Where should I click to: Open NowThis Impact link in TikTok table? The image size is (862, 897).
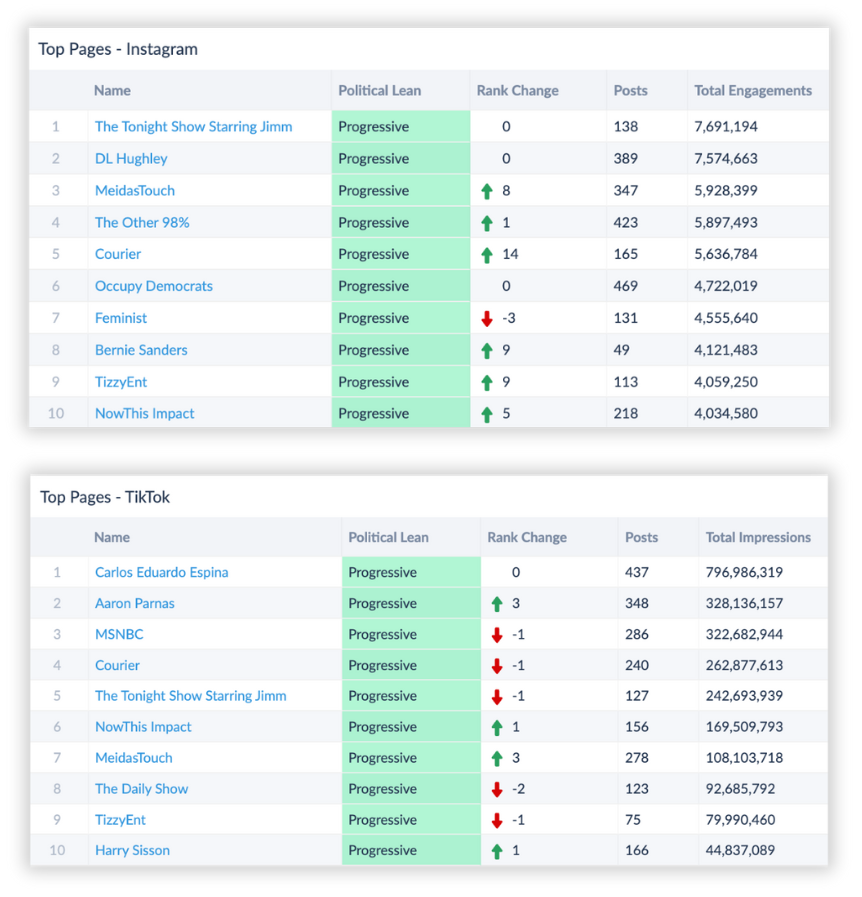(x=143, y=727)
